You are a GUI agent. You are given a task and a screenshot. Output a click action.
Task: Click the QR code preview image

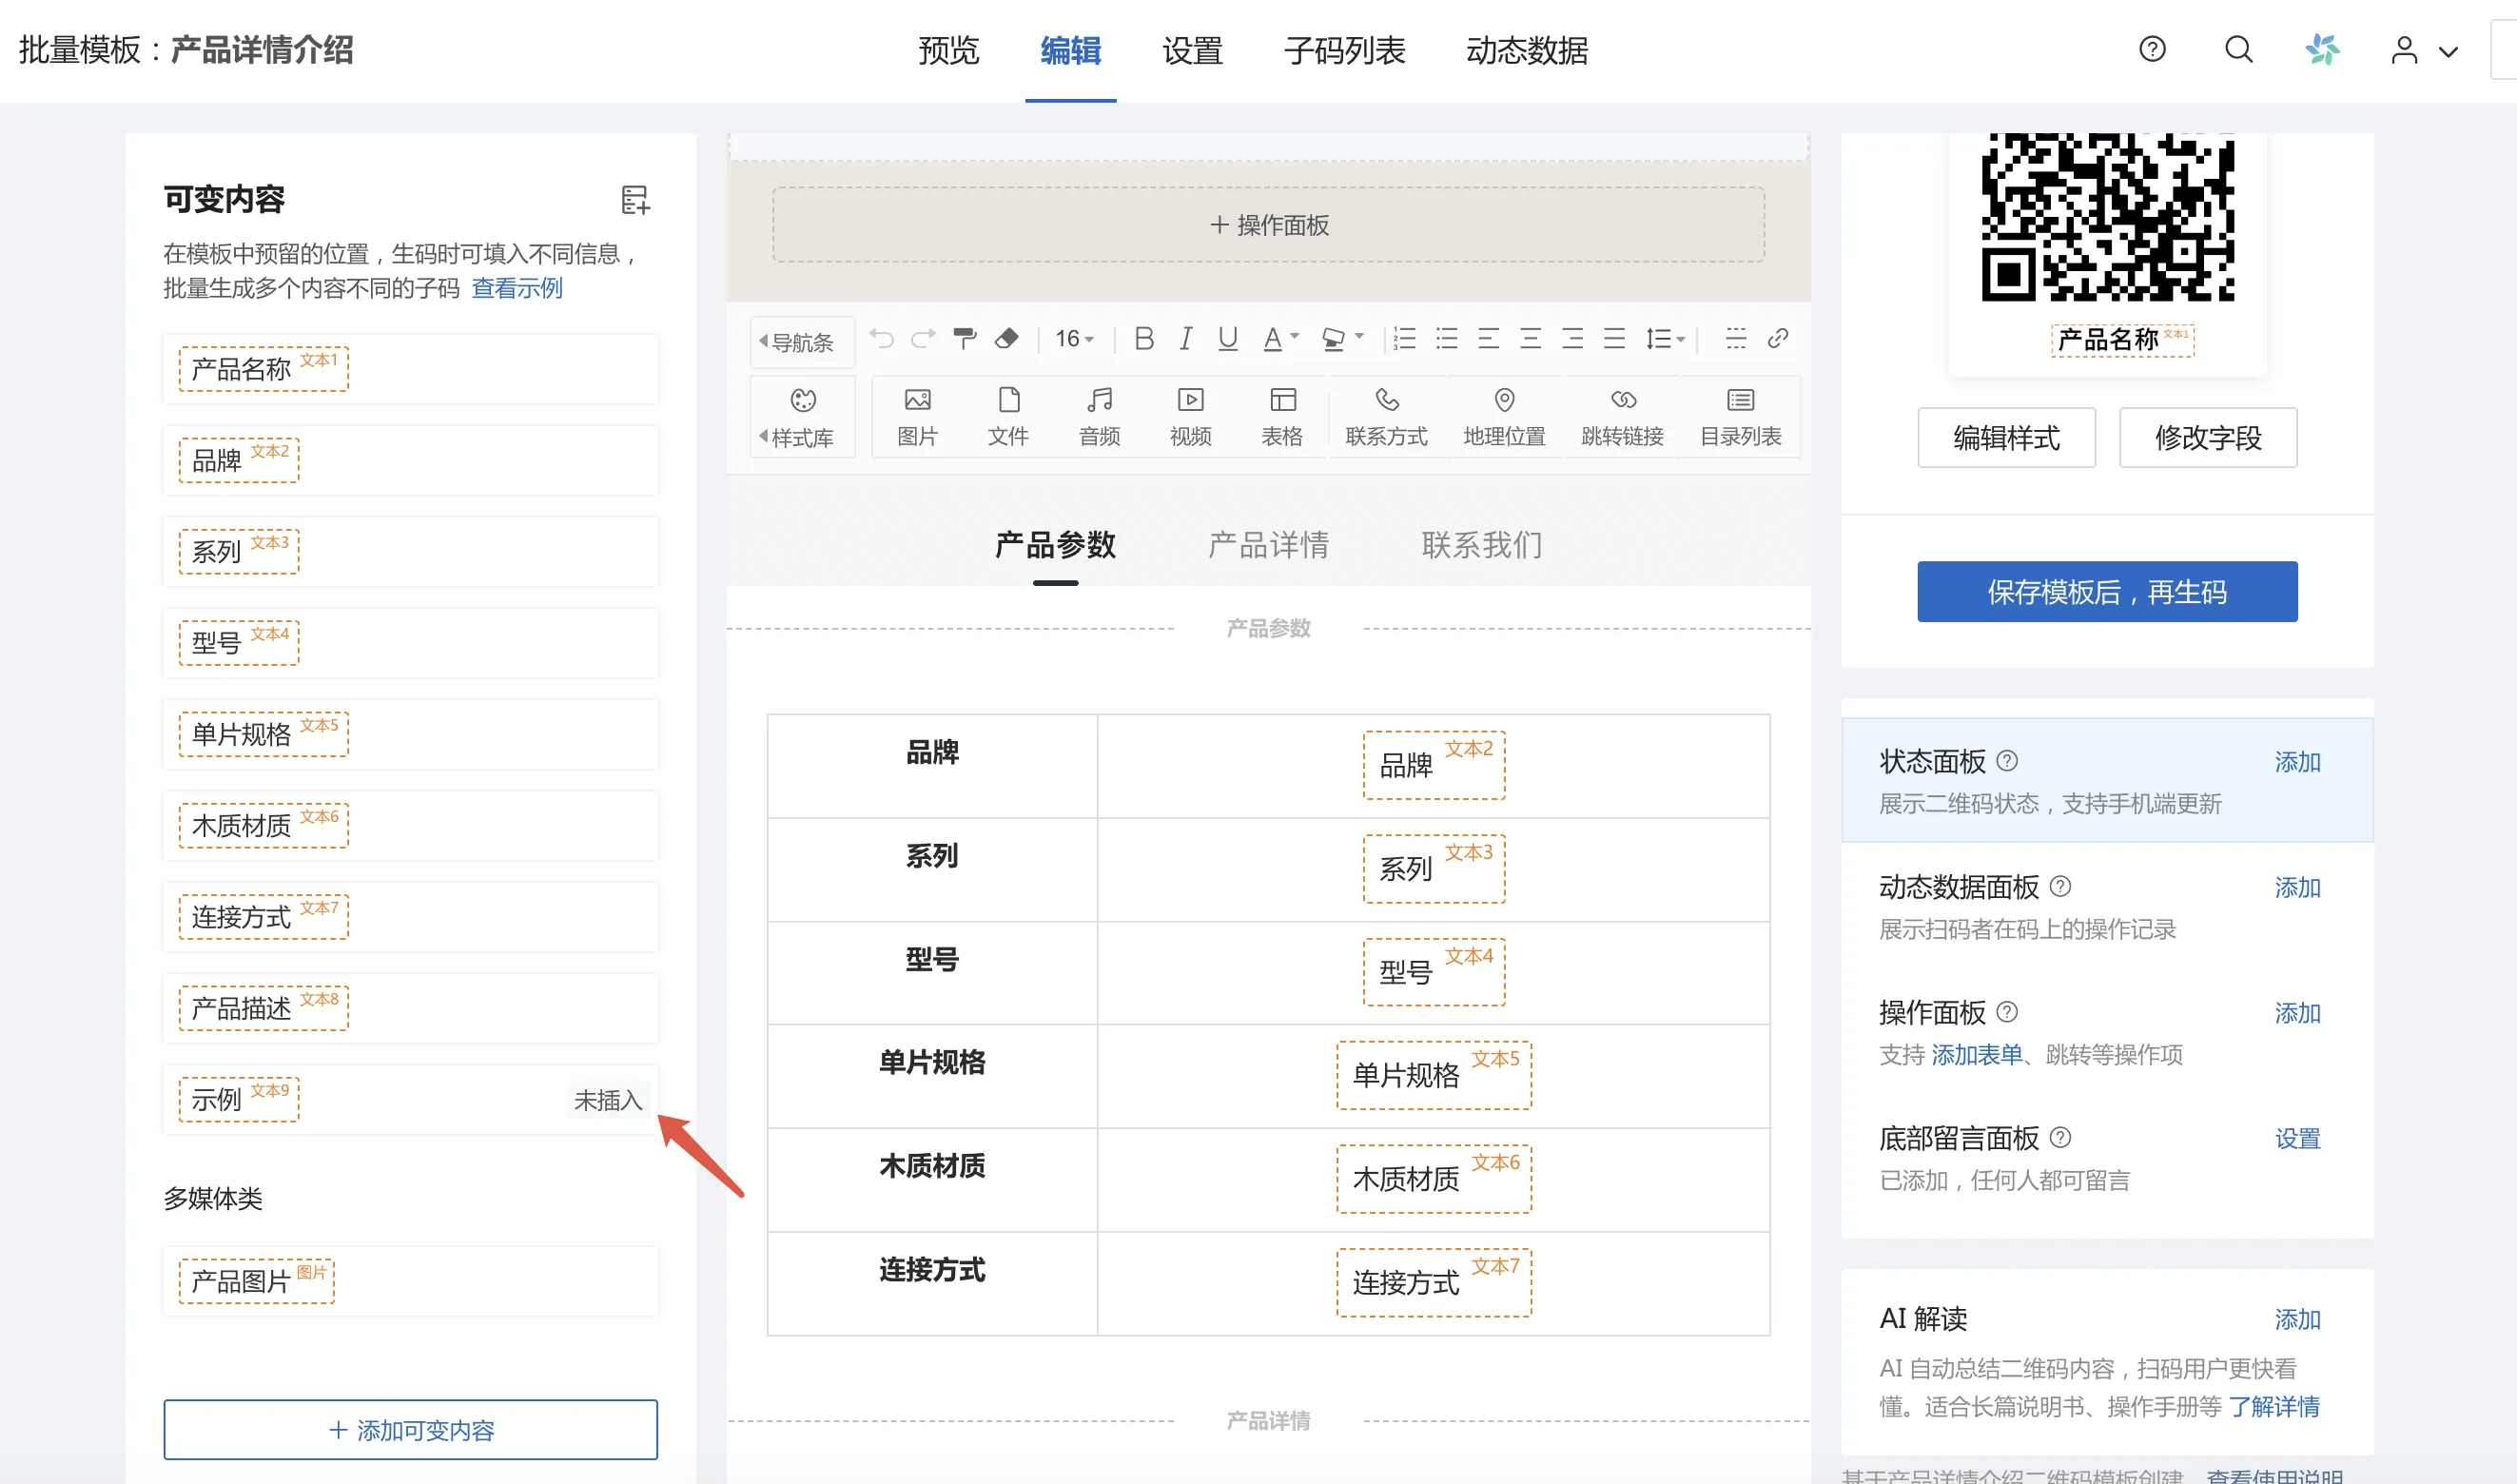2107,217
